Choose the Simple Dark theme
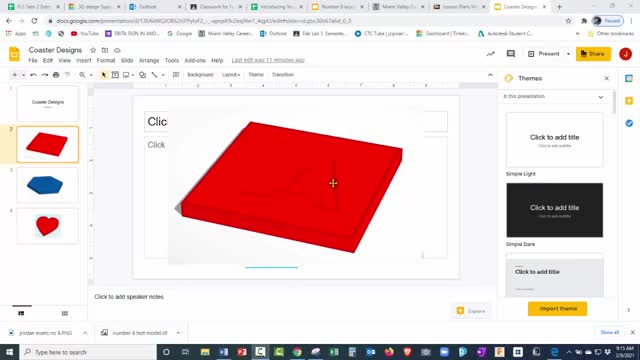 (555, 210)
